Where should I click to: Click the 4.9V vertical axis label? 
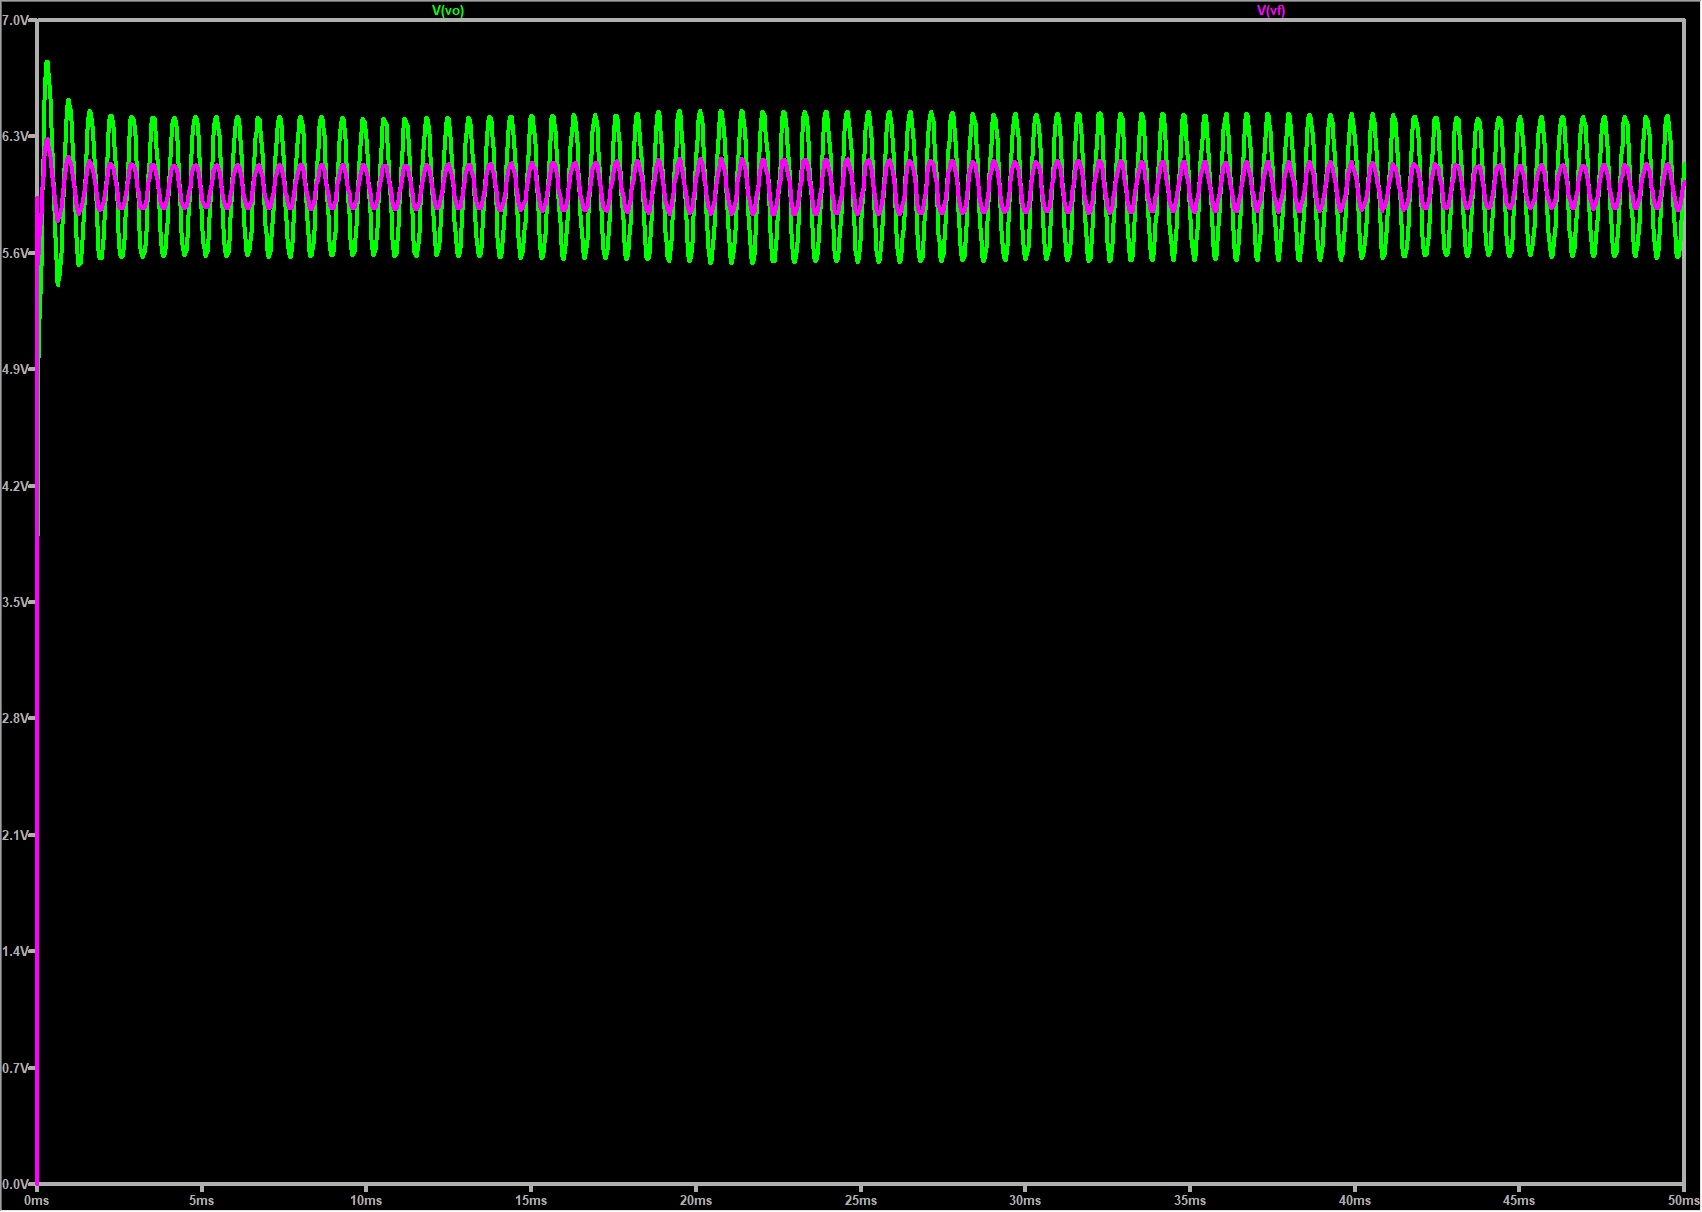click(15, 369)
